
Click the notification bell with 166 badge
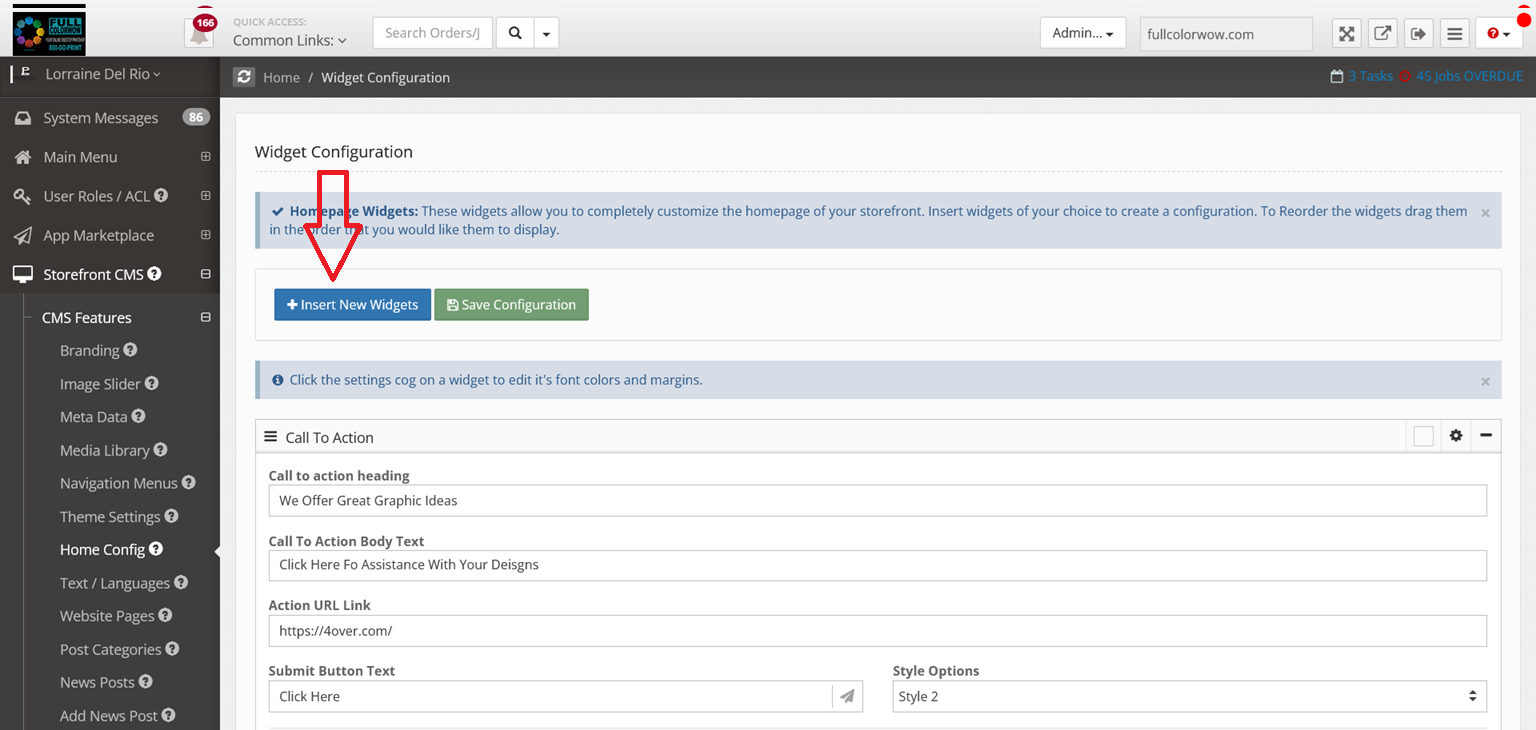point(201,33)
